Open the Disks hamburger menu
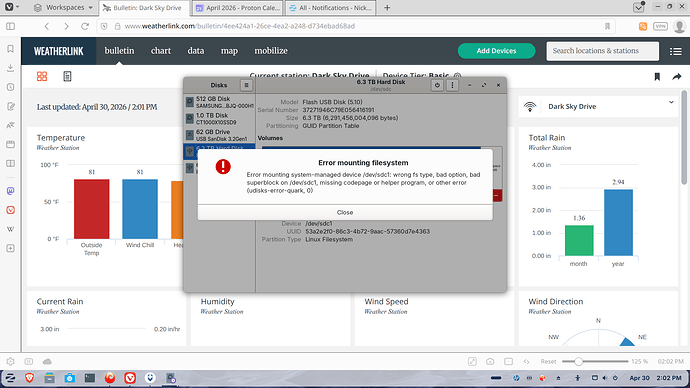The width and height of the screenshot is (690, 388). pyautogui.click(x=246, y=85)
